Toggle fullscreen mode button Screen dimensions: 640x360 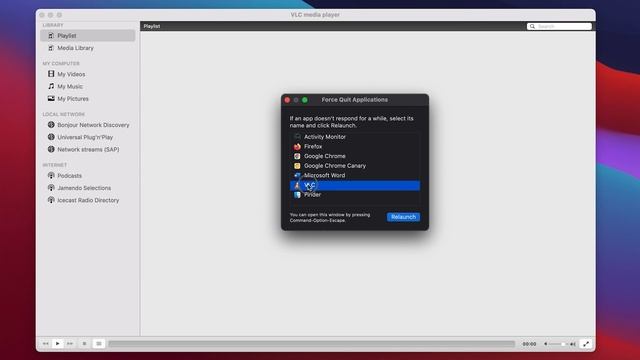586,344
